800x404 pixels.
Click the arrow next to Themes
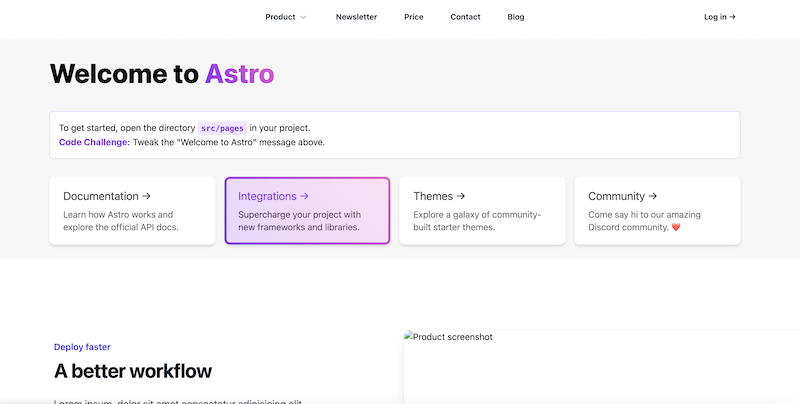coord(461,196)
